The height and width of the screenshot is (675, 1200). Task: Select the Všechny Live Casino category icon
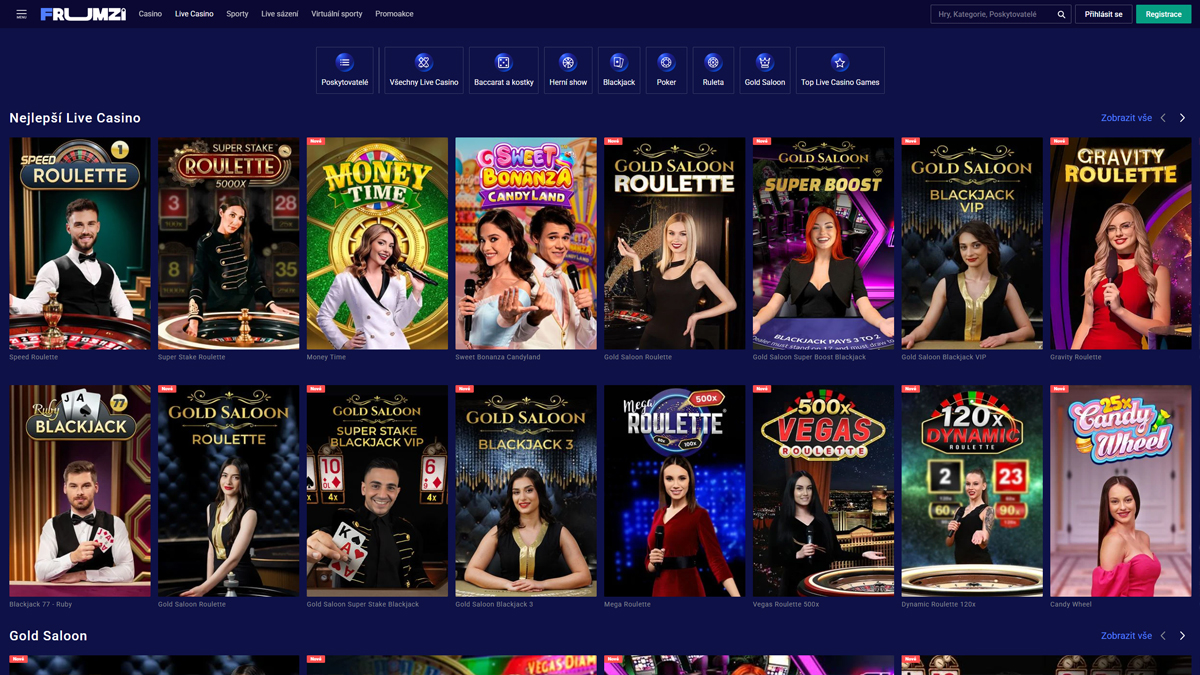pos(424,63)
